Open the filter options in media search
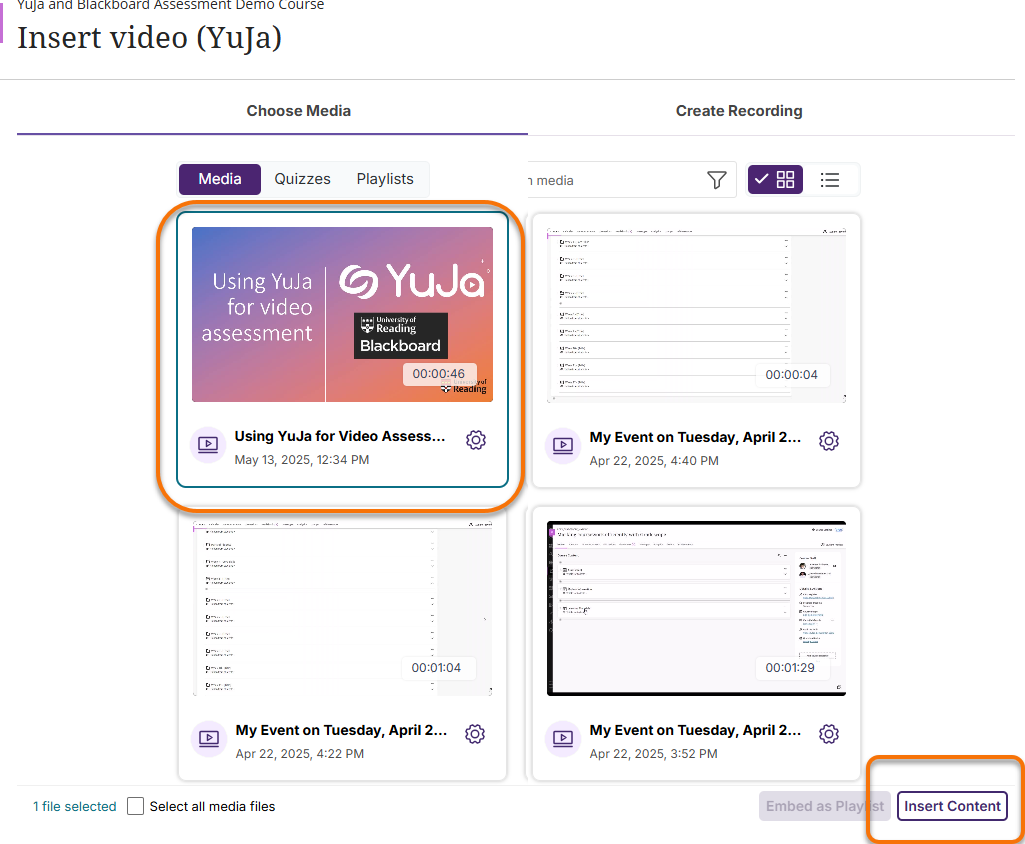The height and width of the screenshot is (844, 1025). 717,179
